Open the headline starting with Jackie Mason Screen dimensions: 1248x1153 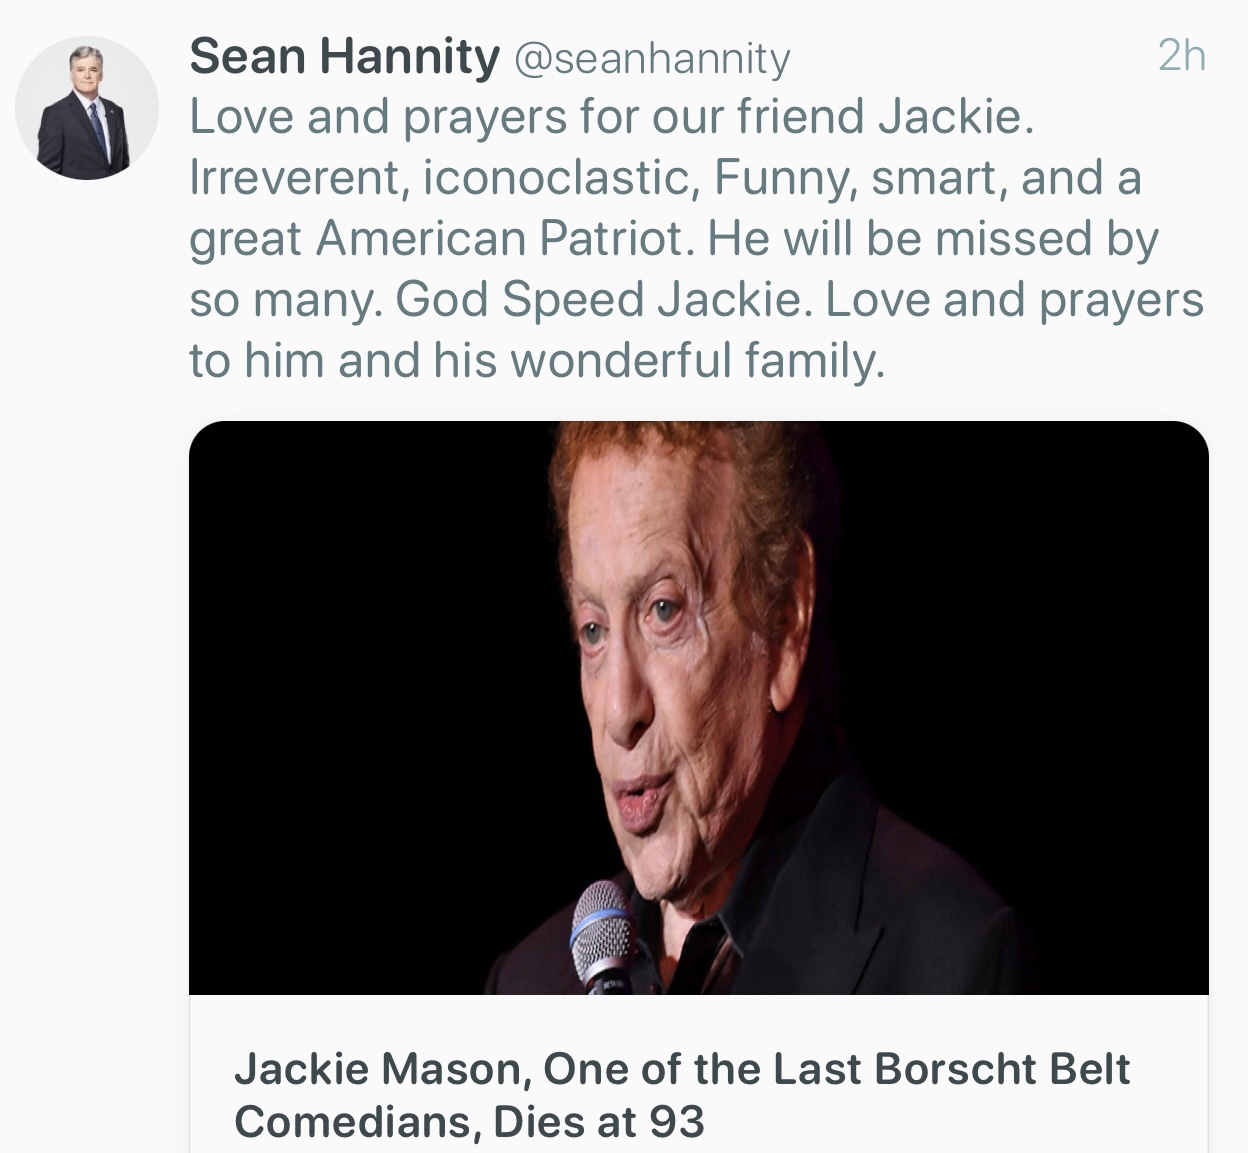click(681, 1095)
